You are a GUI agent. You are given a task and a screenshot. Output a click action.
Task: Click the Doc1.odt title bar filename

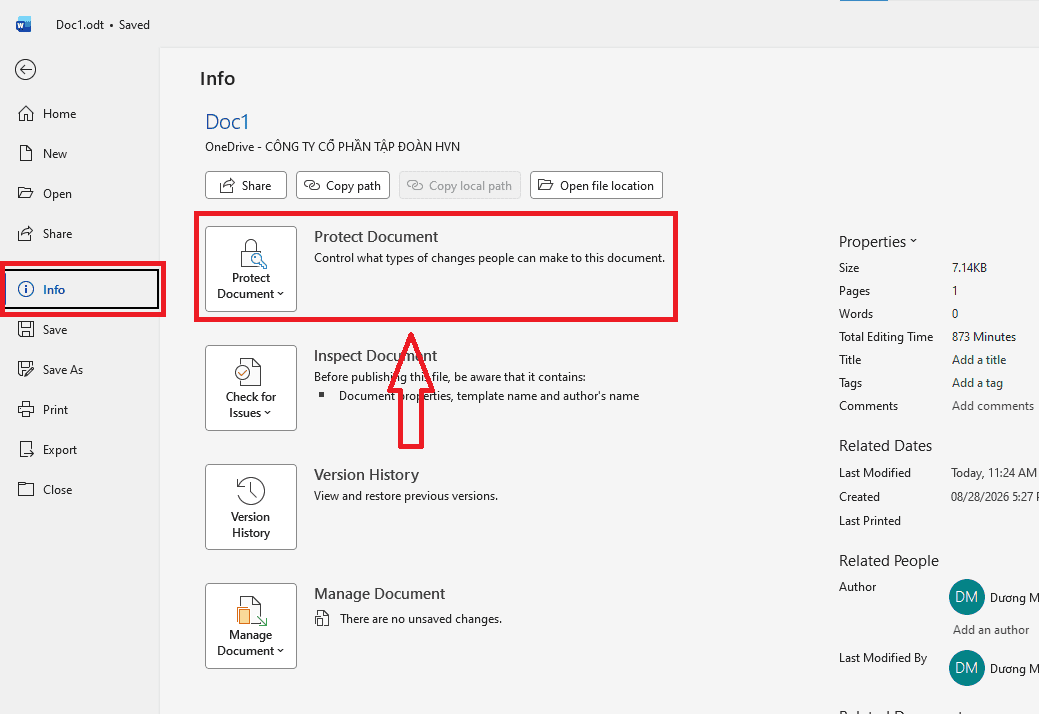80,25
